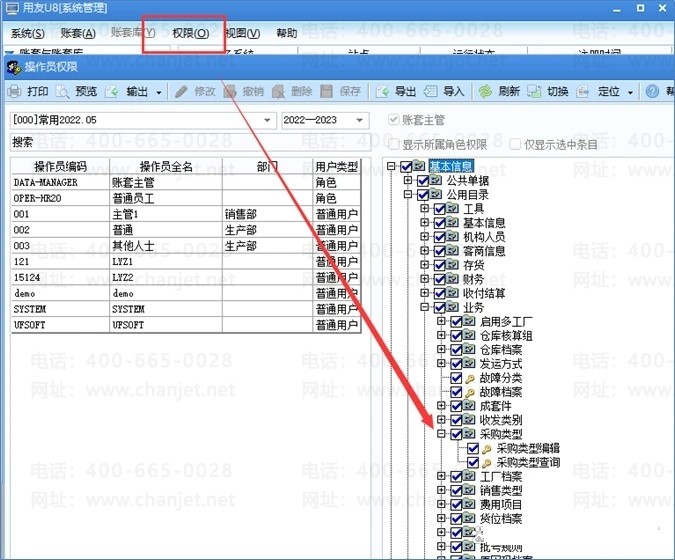This screenshot has width=675, height=560.
Task: Uncheck the 基本信息 root checkbox
Action: pyautogui.click(x=406, y=166)
